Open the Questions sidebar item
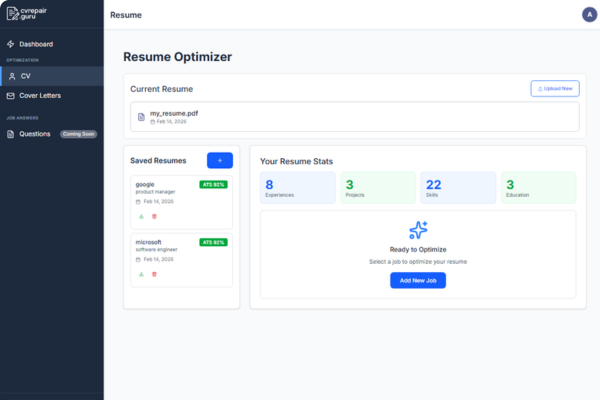The image size is (600, 400). pyautogui.click(x=52, y=134)
